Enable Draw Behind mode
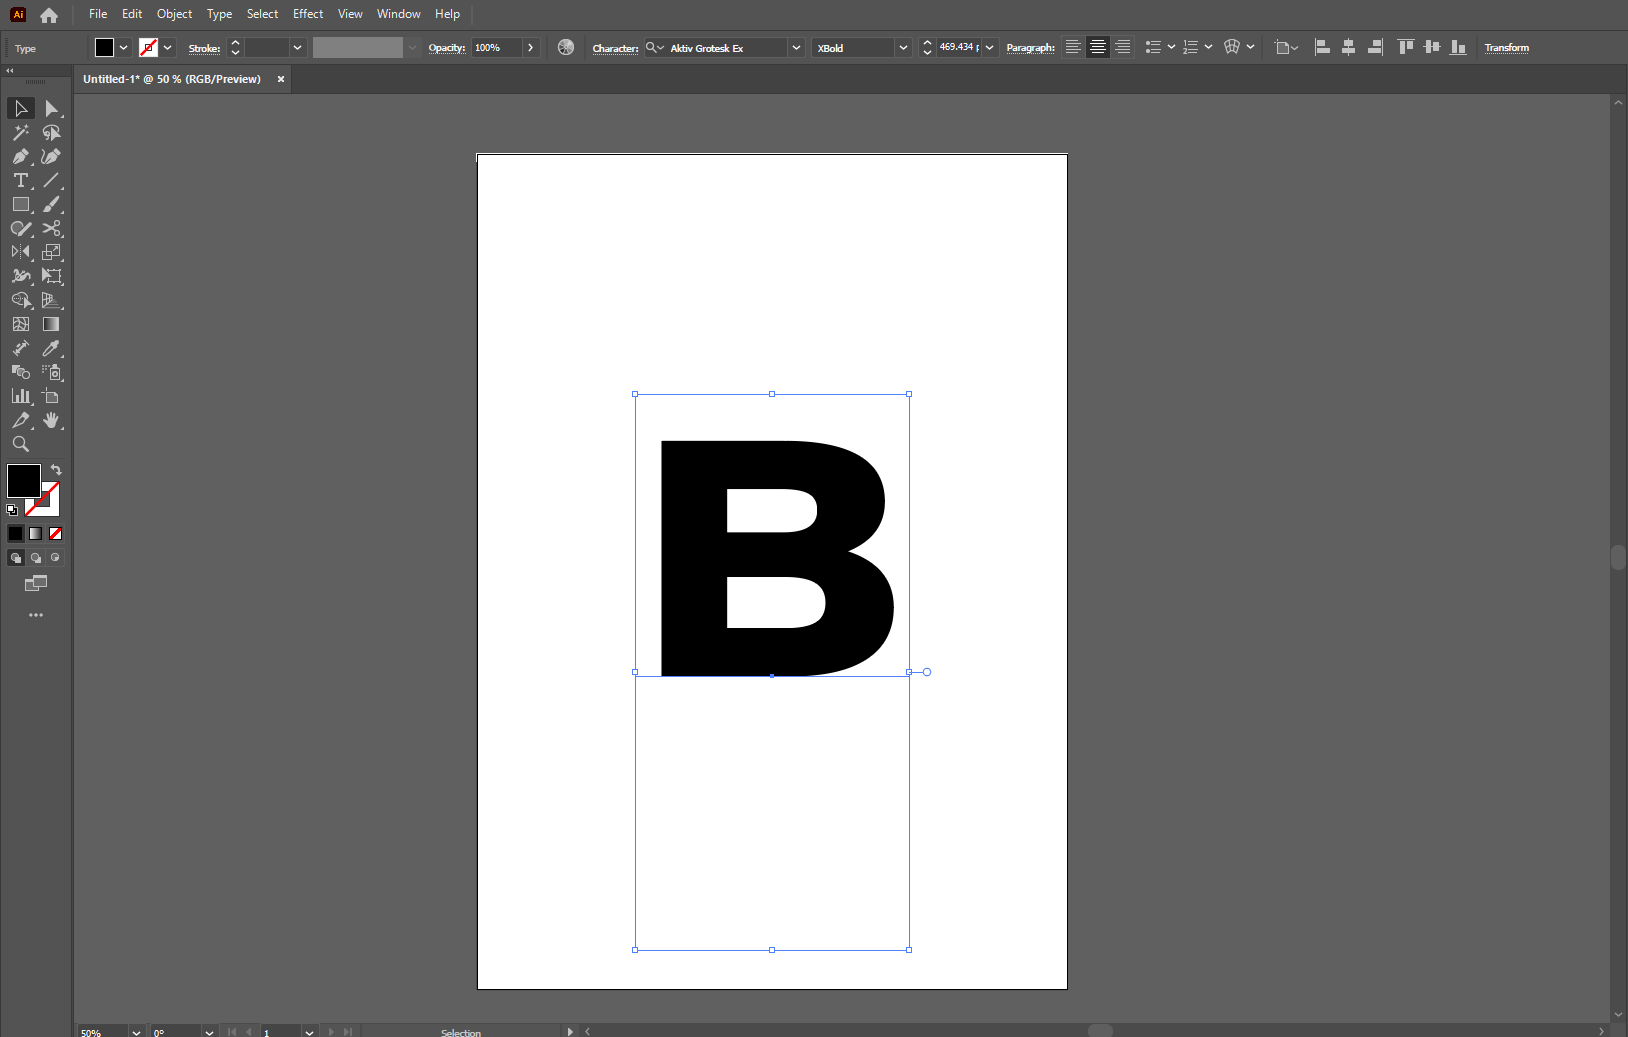Screen dimensions: 1628x1037 36,558
